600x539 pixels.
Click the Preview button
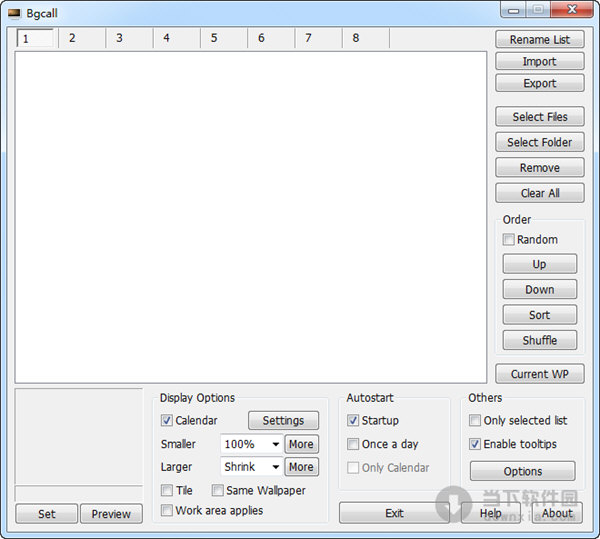click(x=111, y=514)
